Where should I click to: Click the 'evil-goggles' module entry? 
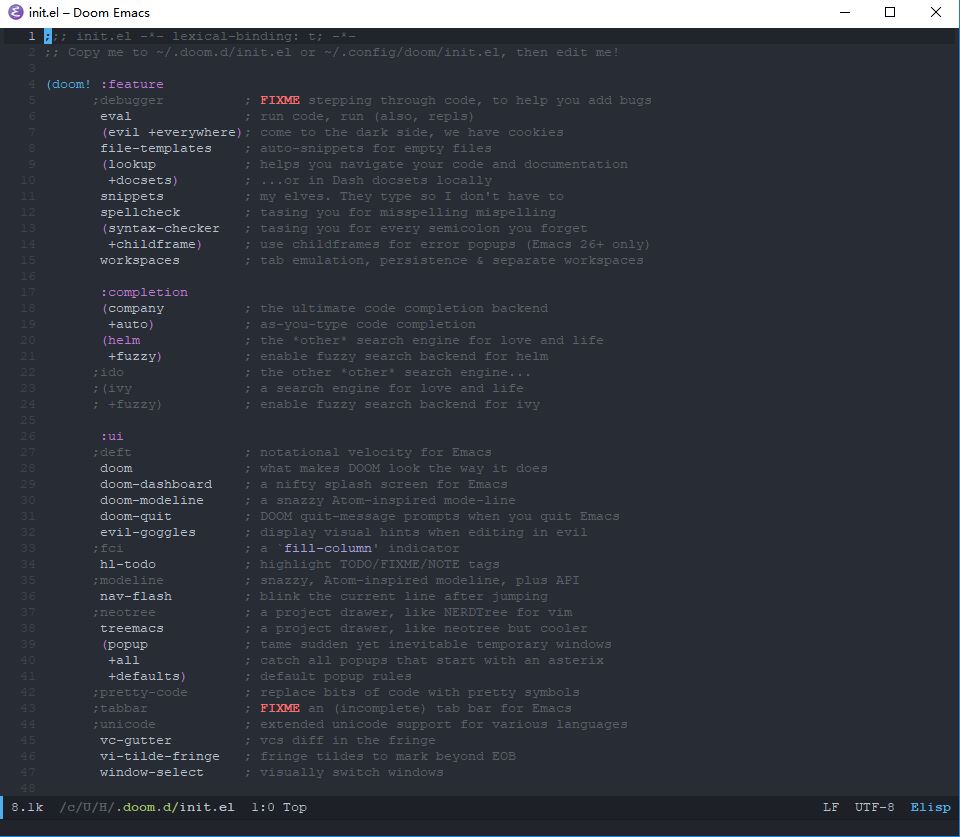click(148, 533)
